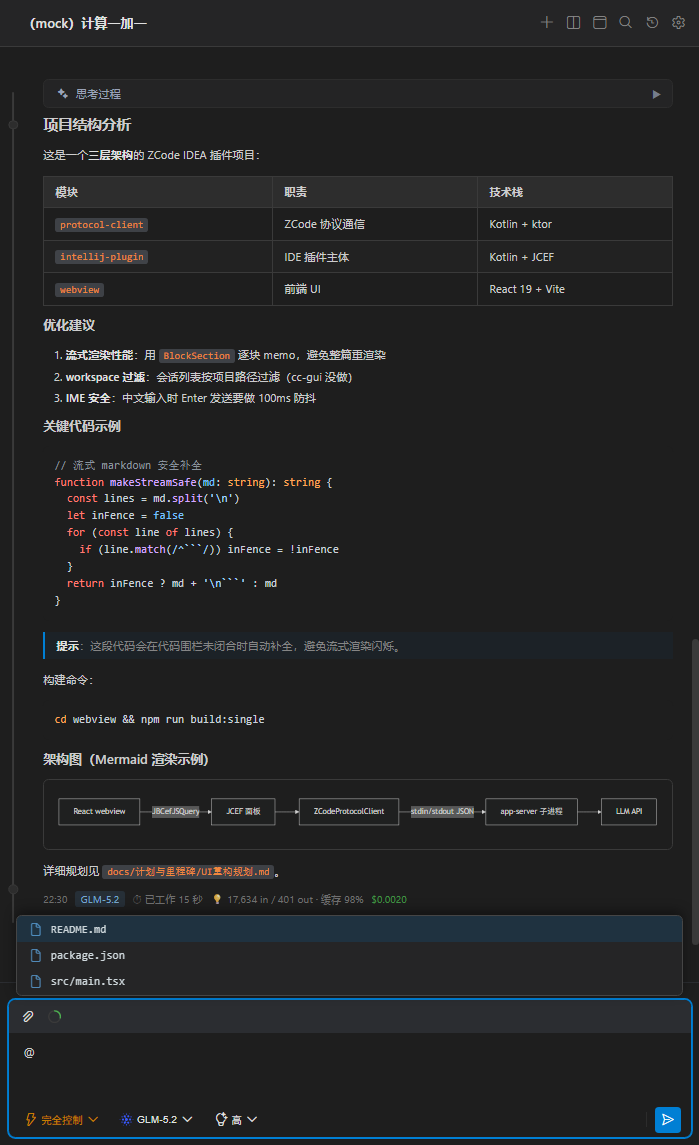Click the makeStreamSafe function declaration line

point(194,482)
